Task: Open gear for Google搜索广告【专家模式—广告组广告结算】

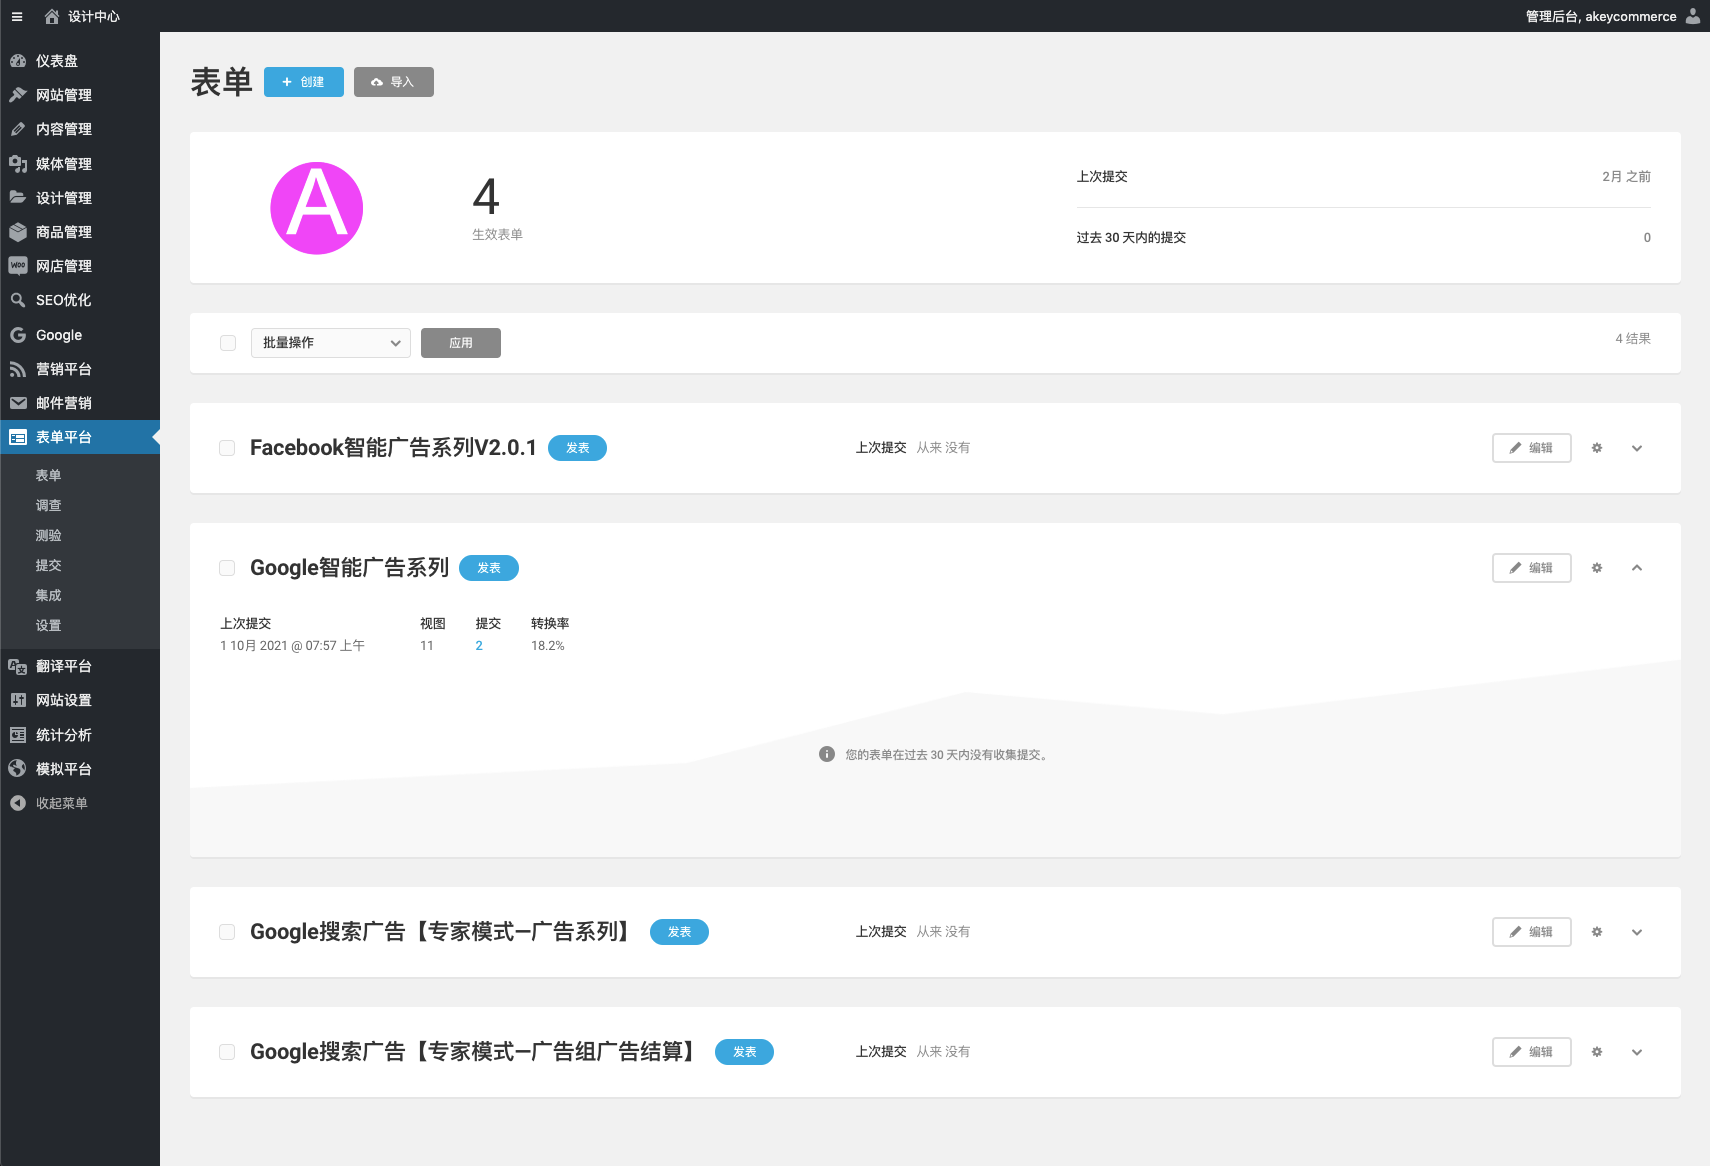Action: [1597, 1052]
